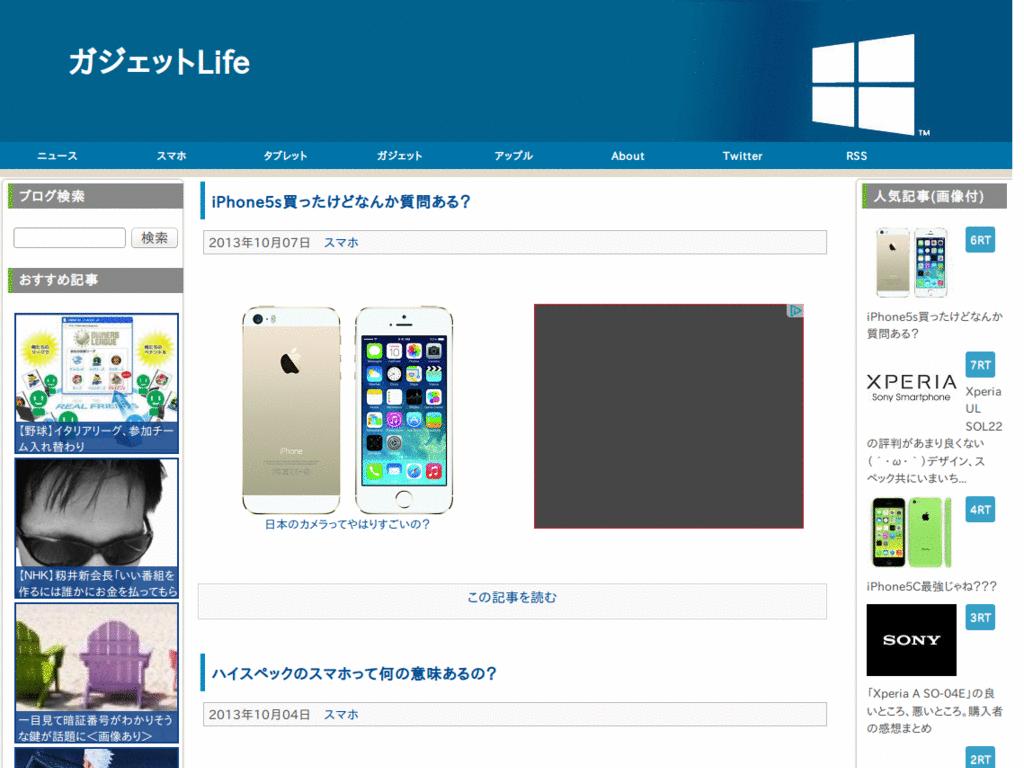Click the 7RT retweet badge
This screenshot has height=768, width=1024.
(x=980, y=365)
